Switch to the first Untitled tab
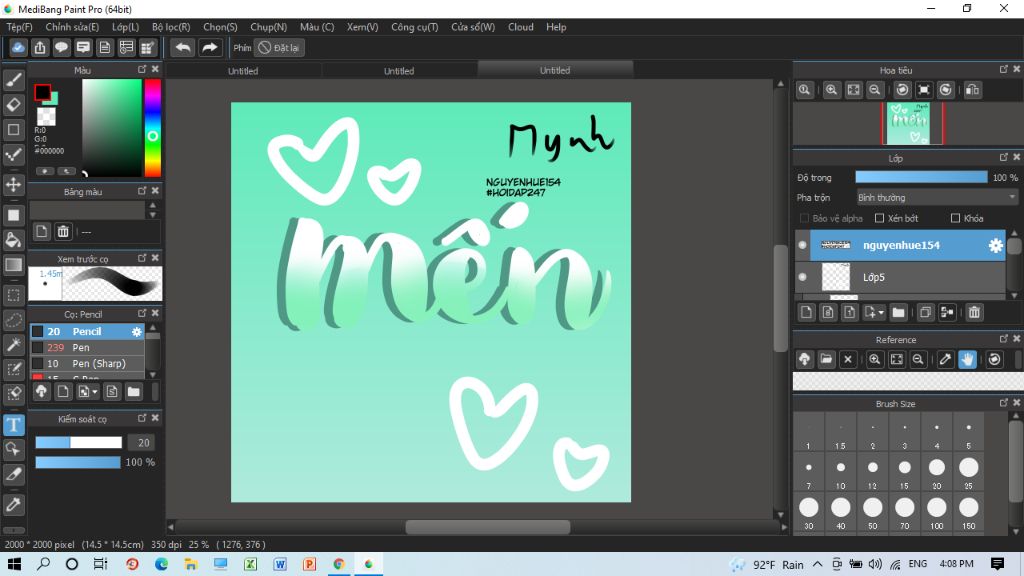 coord(243,71)
